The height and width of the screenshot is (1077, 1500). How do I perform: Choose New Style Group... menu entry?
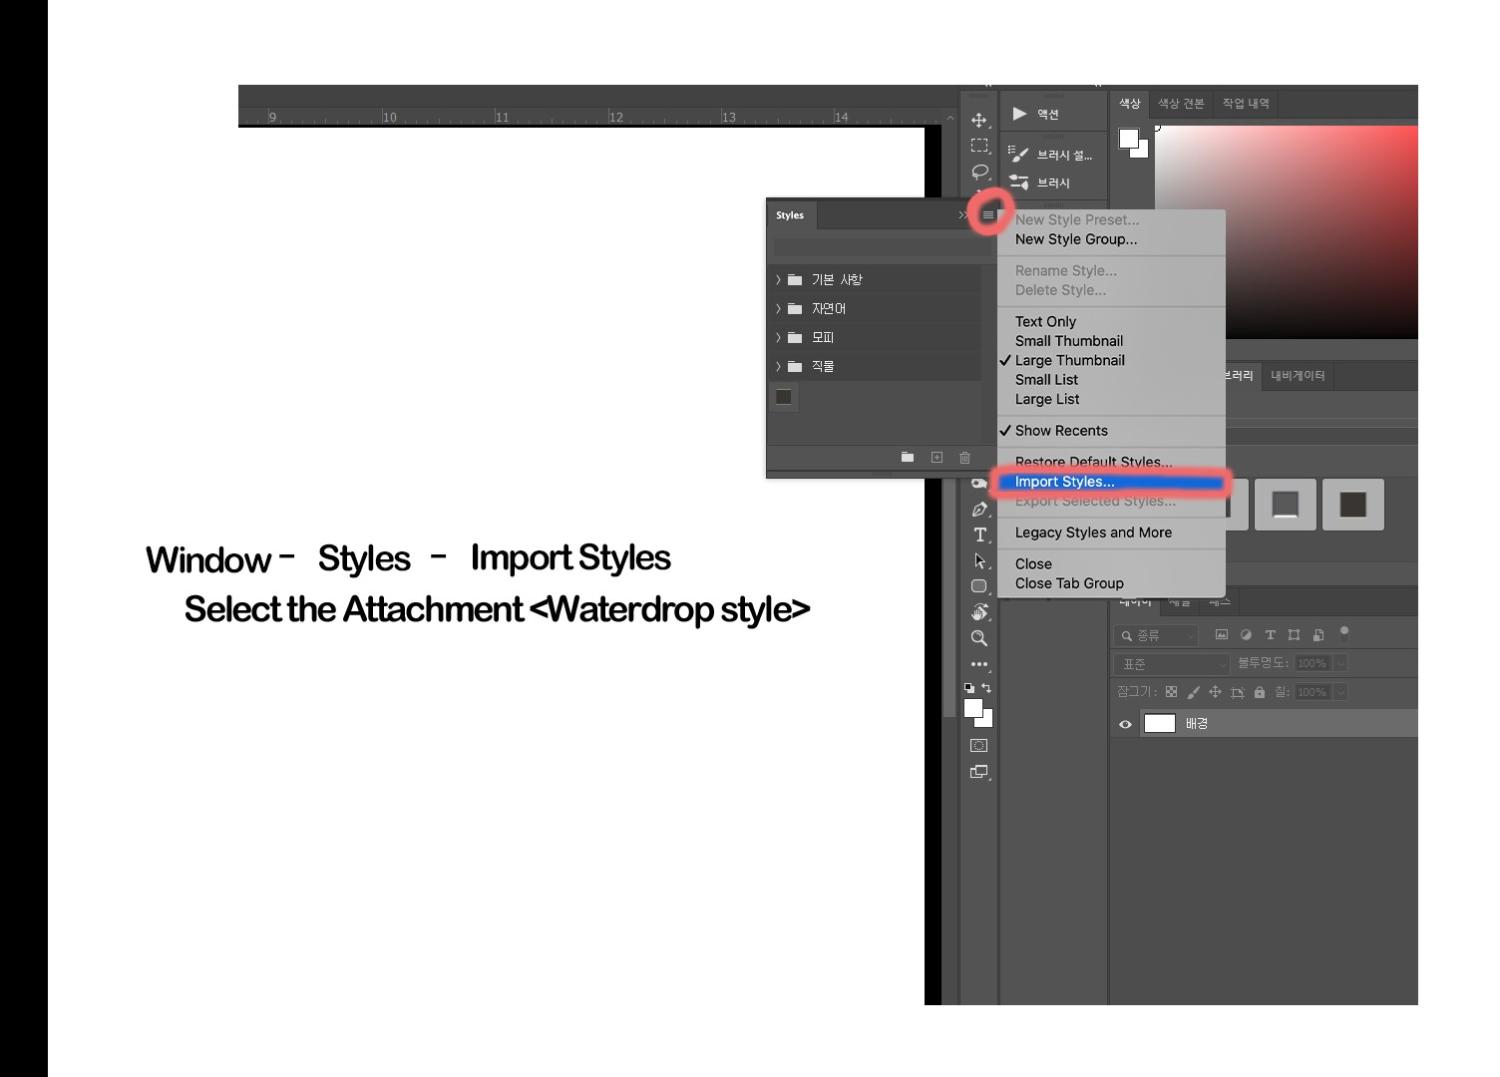1111,239
